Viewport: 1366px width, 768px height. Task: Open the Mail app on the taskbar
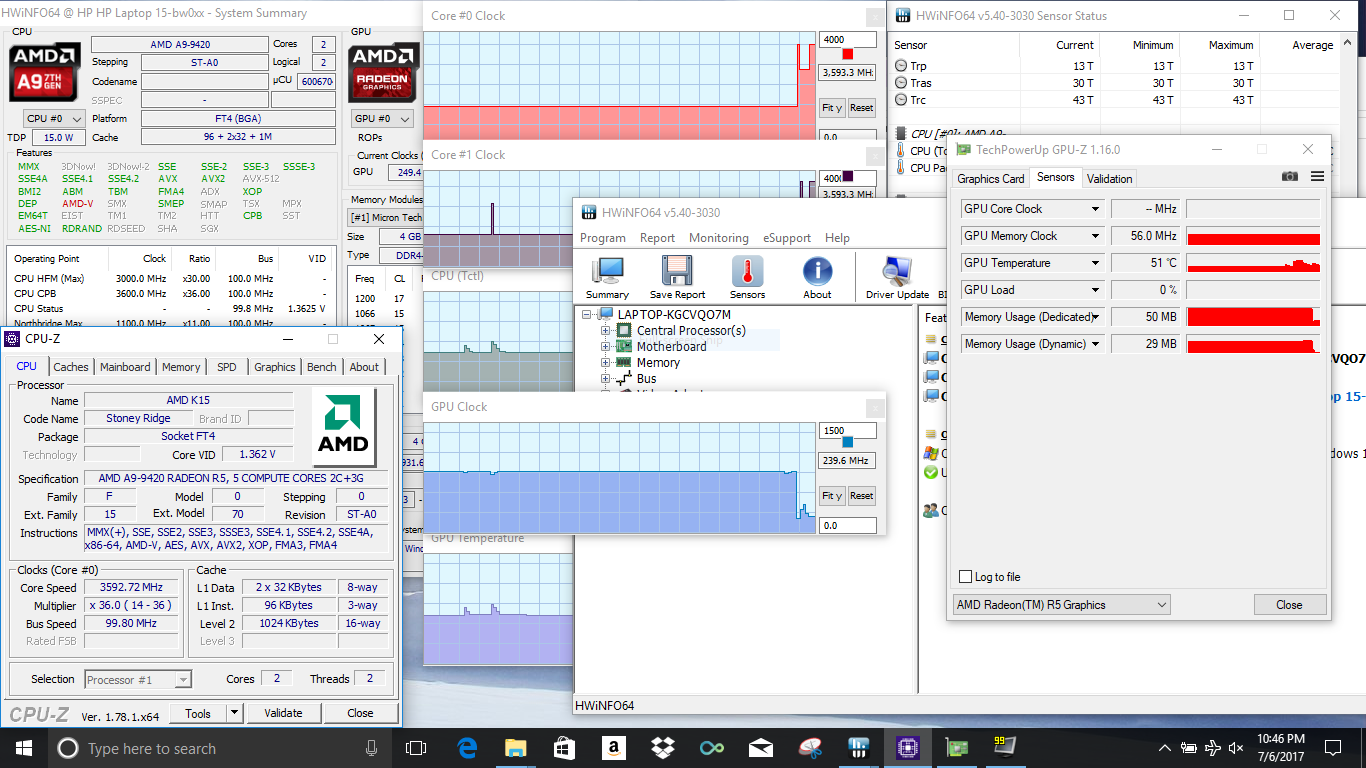click(760, 748)
